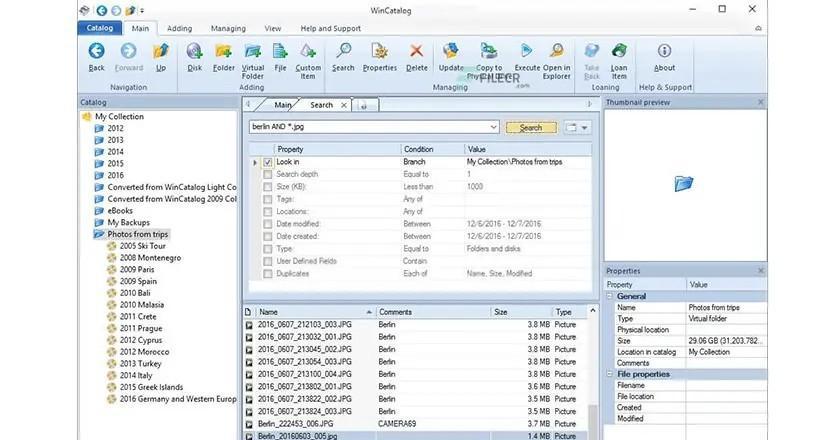Image resolution: width=836 pixels, height=440 pixels.
Task: Enable the Search depth checkbox
Action: point(268,174)
